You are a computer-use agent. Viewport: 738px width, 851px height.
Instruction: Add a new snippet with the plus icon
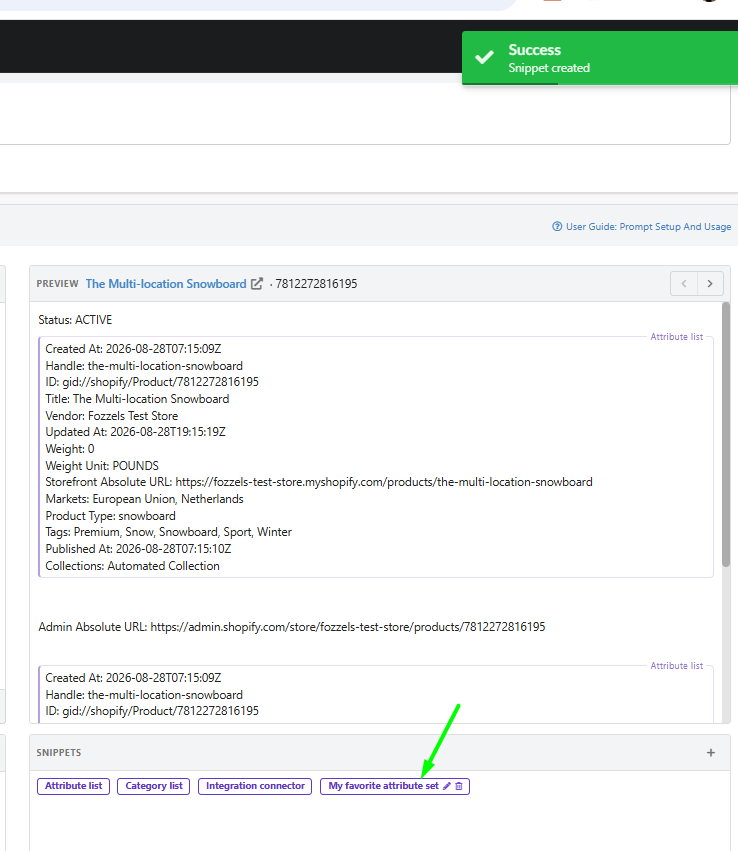(x=711, y=753)
